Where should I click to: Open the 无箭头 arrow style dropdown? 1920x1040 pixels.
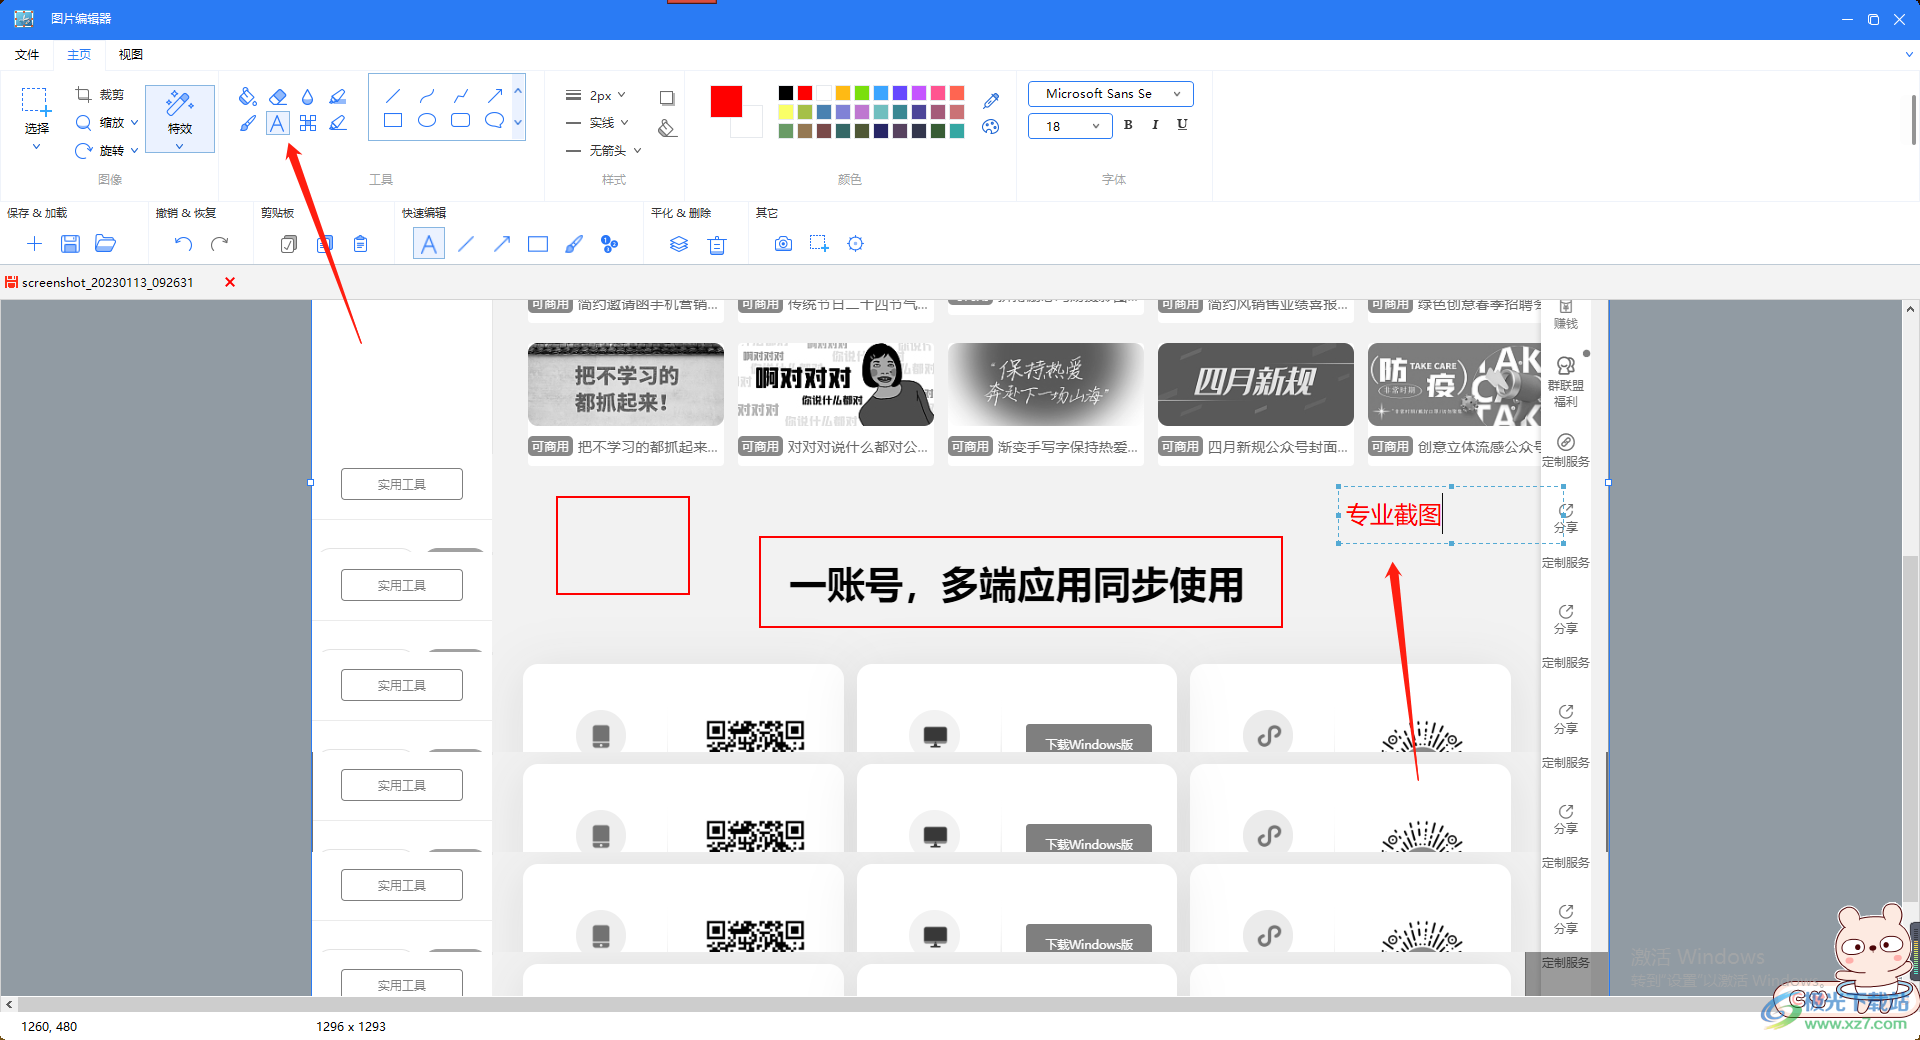(603, 151)
